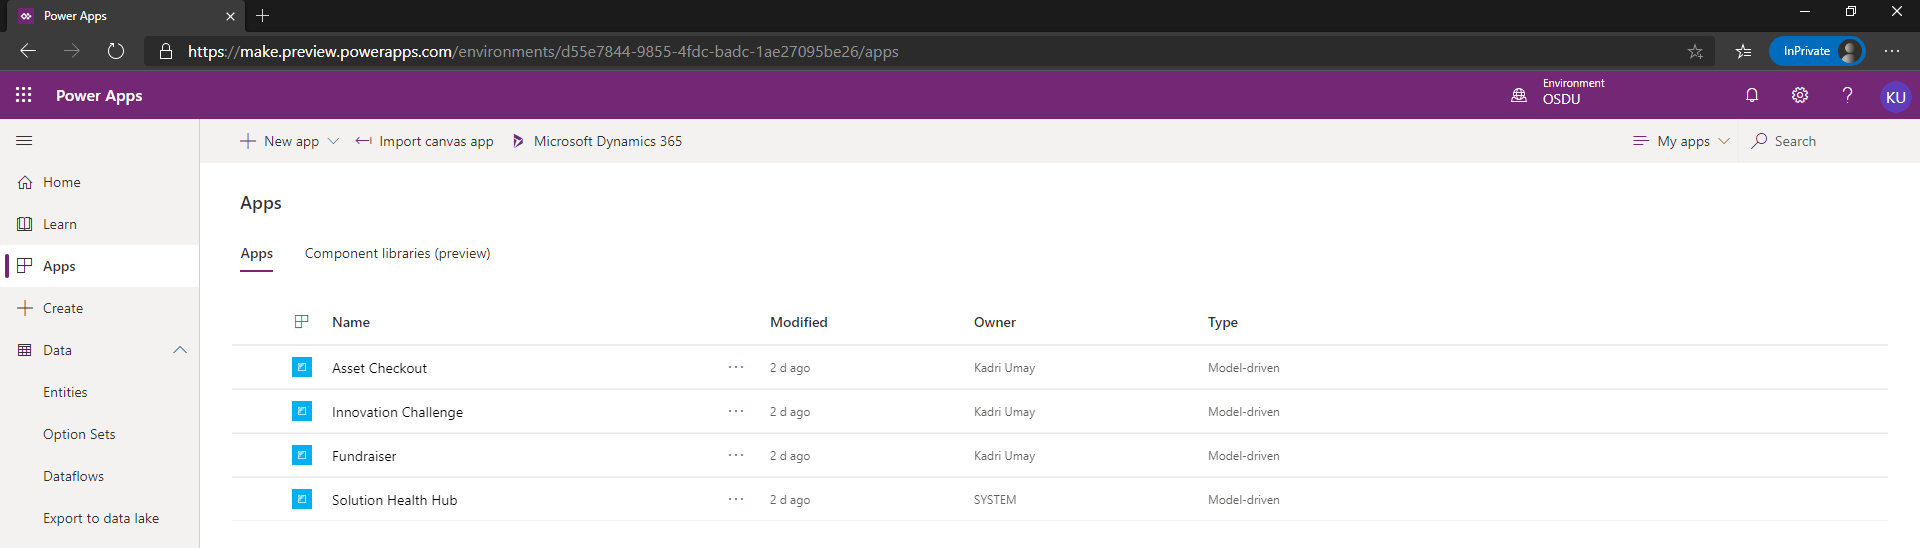Collapse the Data section chevron
The height and width of the screenshot is (548, 1920).
coord(180,350)
